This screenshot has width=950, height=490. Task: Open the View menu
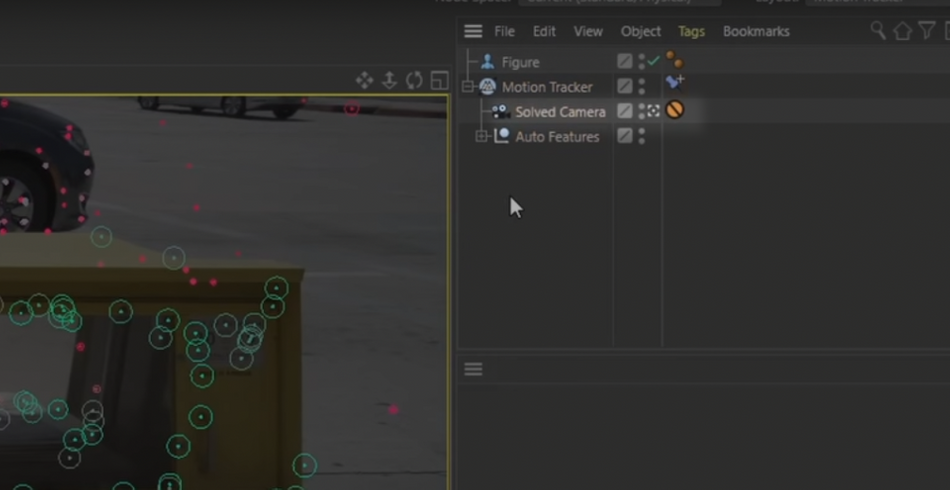click(x=588, y=31)
